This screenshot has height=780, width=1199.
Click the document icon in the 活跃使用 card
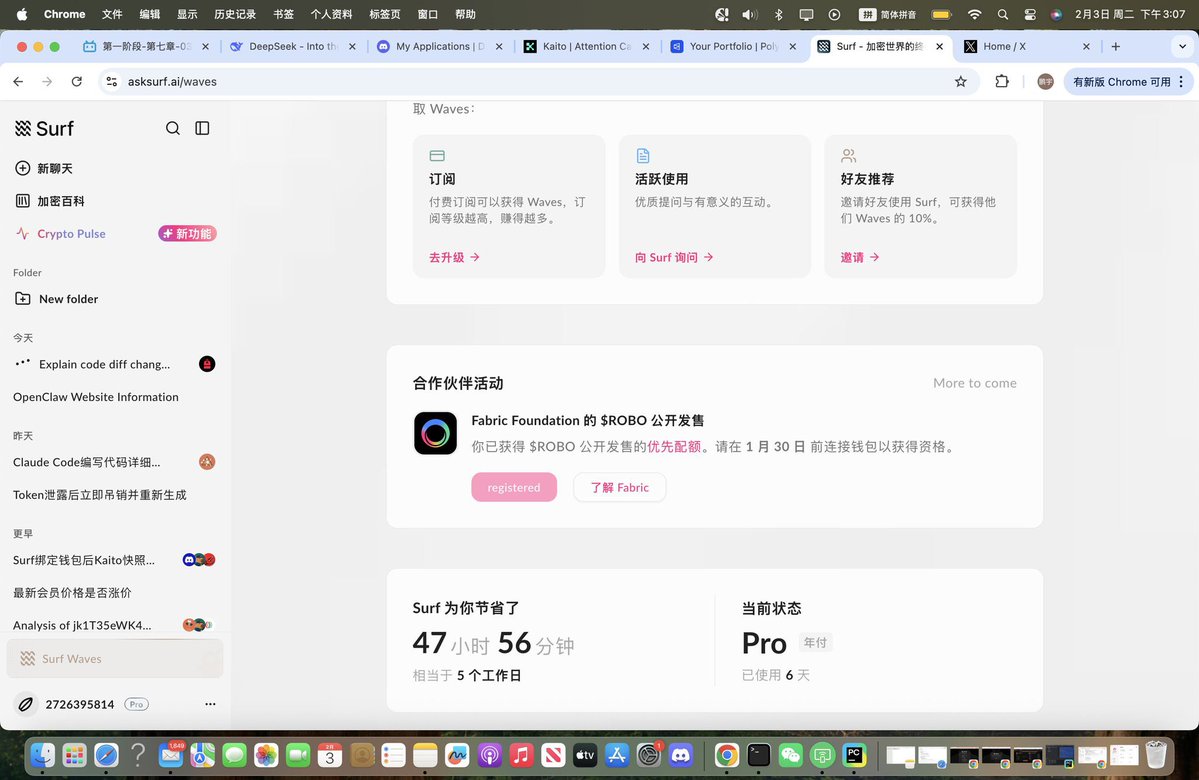click(x=643, y=156)
